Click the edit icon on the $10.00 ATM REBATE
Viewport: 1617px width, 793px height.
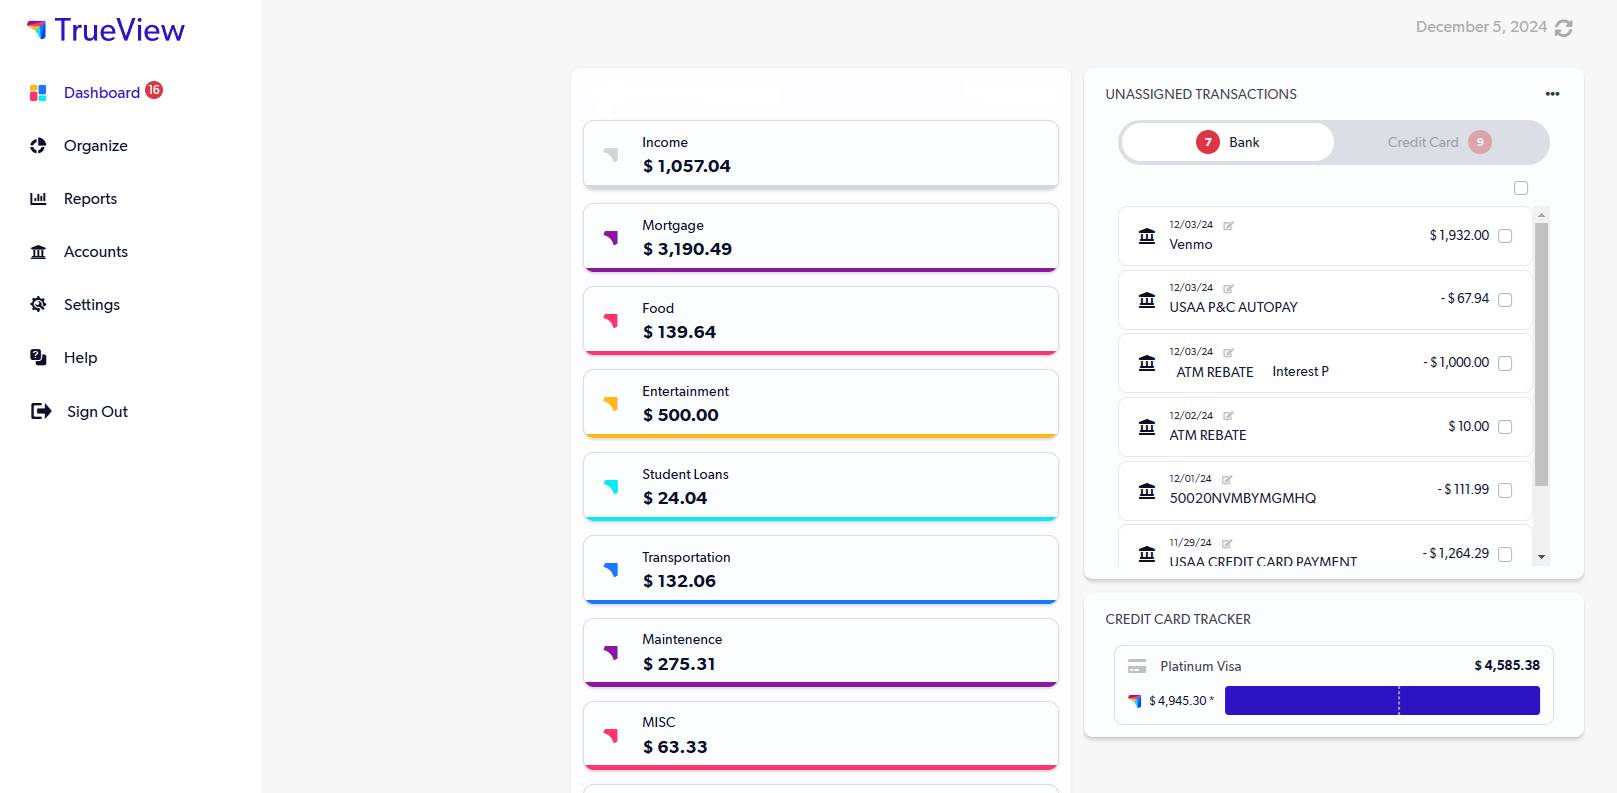[x=1228, y=416]
